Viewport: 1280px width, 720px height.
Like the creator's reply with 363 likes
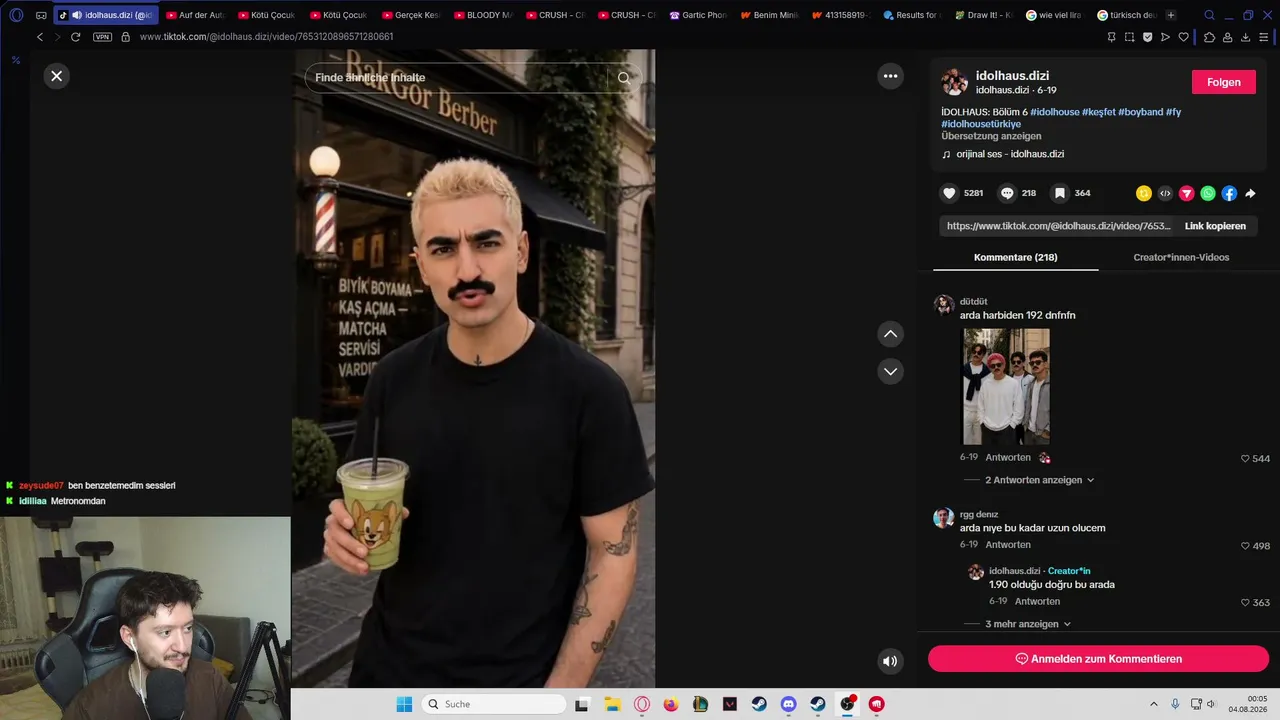coord(1245,603)
